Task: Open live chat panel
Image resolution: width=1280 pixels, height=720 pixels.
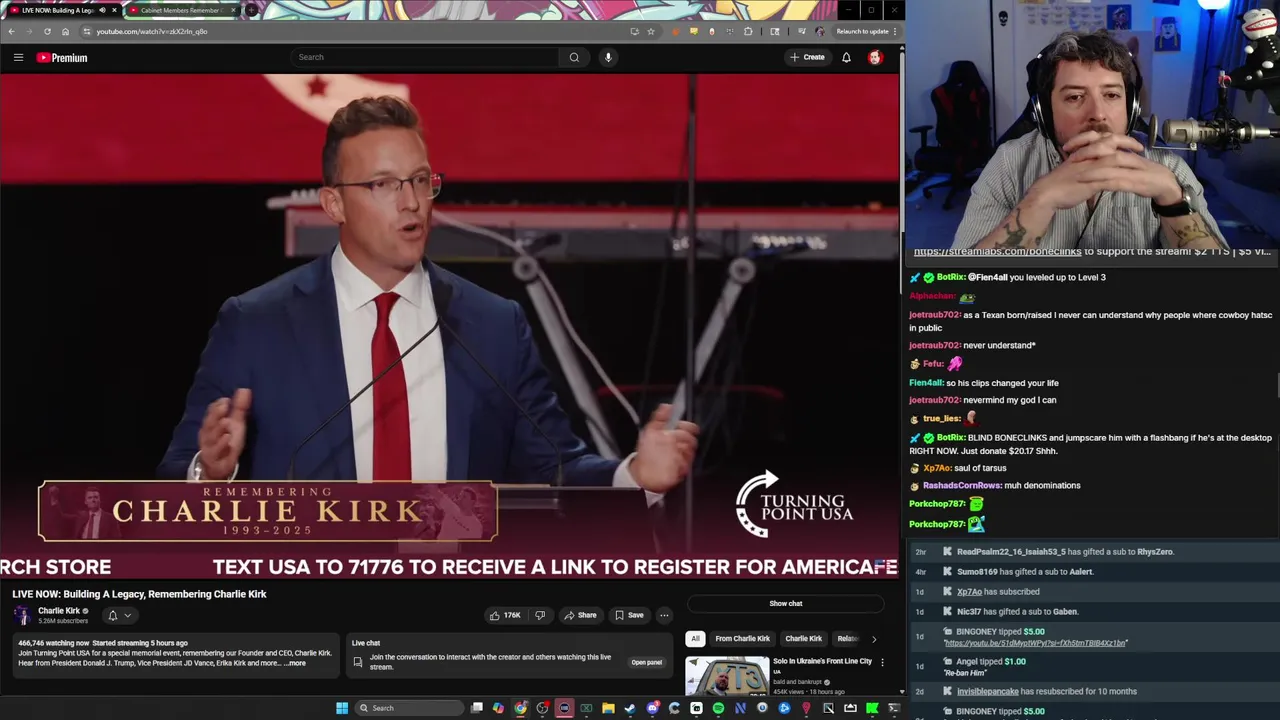Action: (x=646, y=662)
